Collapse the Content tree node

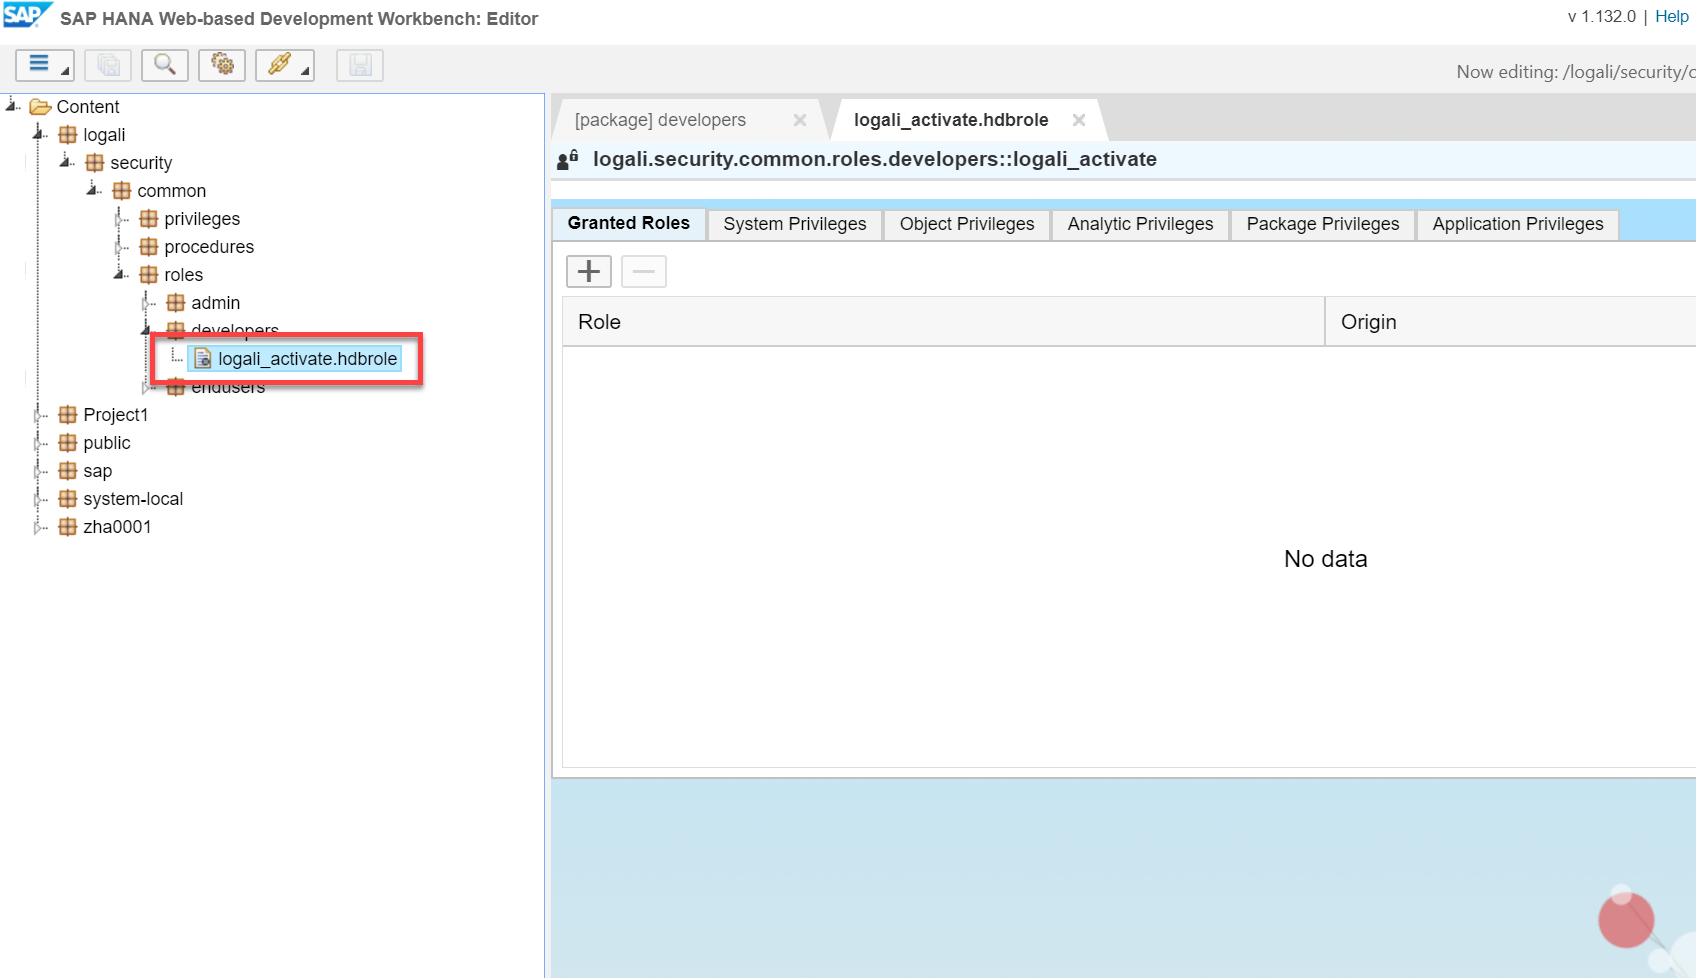click(13, 105)
